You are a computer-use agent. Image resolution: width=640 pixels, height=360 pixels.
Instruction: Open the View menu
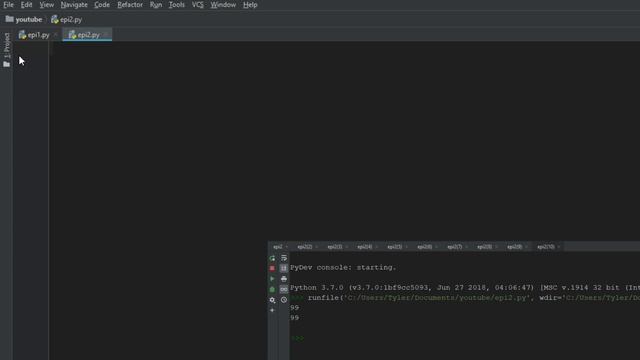[x=47, y=5]
